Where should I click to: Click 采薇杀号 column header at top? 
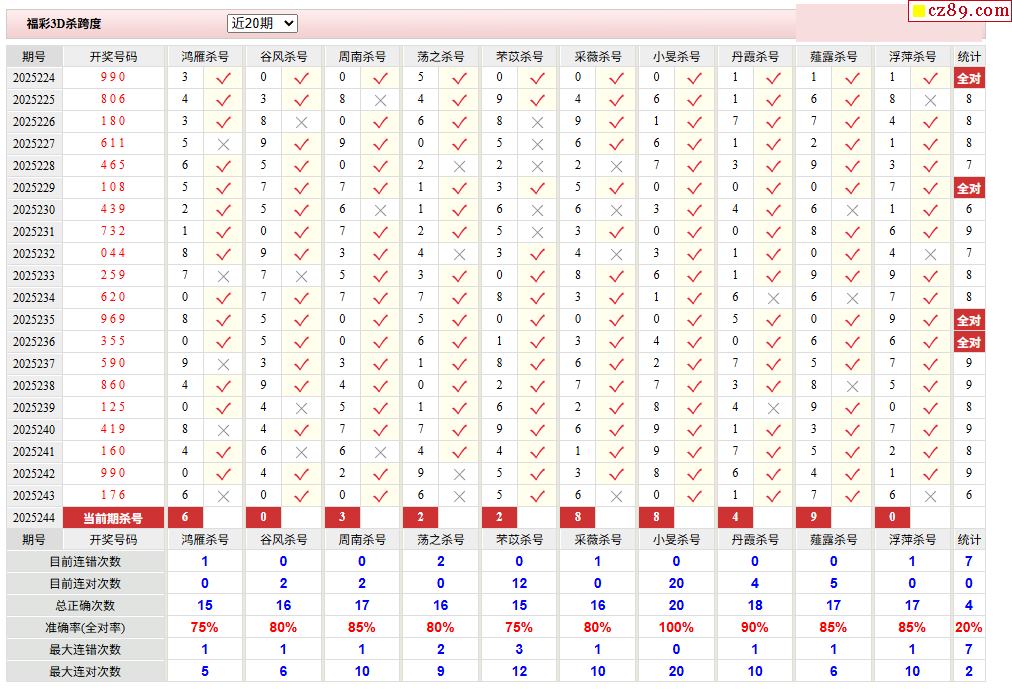(x=598, y=57)
